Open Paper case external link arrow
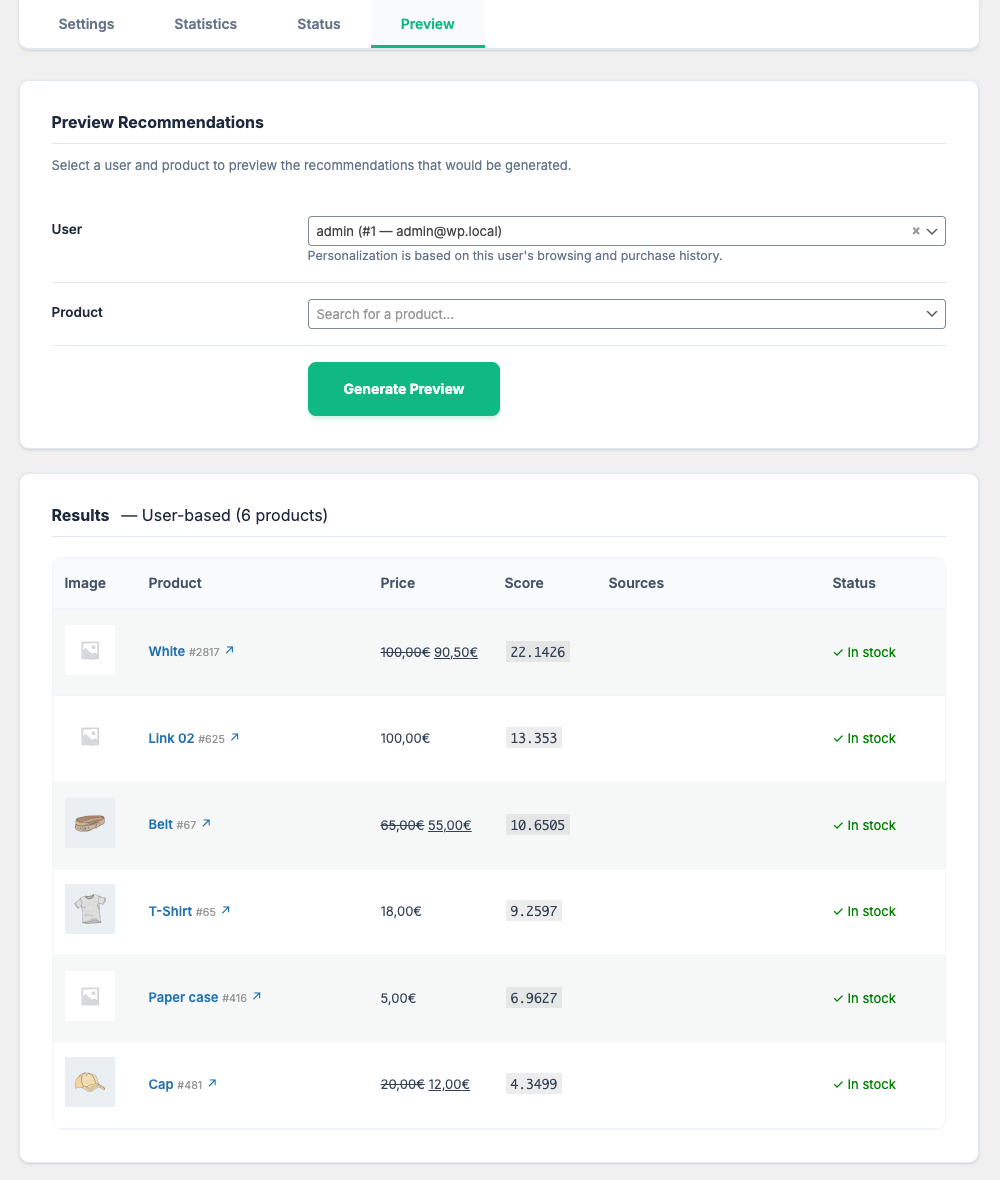 [257, 997]
